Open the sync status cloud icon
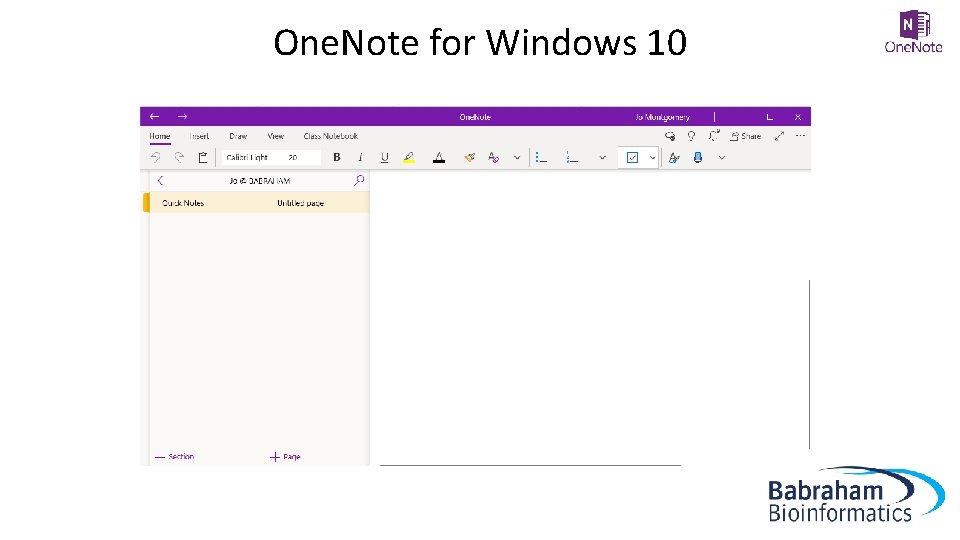The image size is (960, 540). (670, 136)
